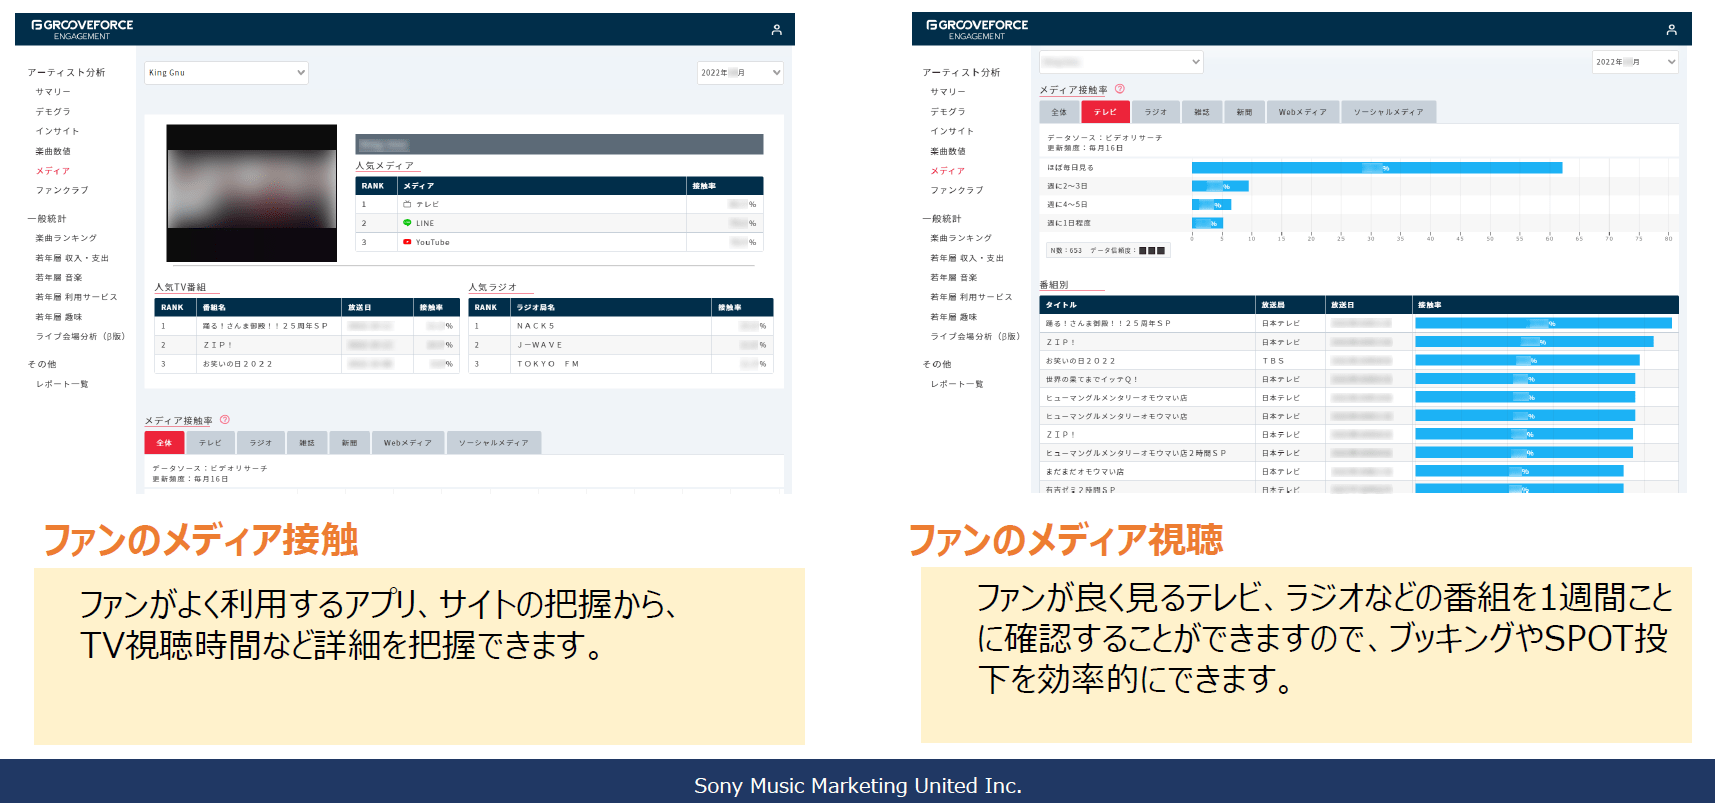Click the TV icon in the 人気メディア table
The image size is (1715, 803).
(x=407, y=204)
